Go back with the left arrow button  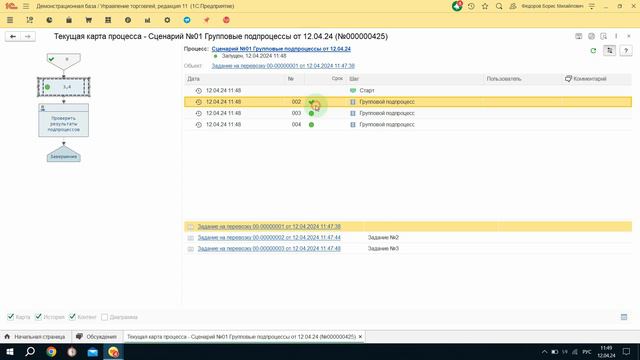pos(13,36)
